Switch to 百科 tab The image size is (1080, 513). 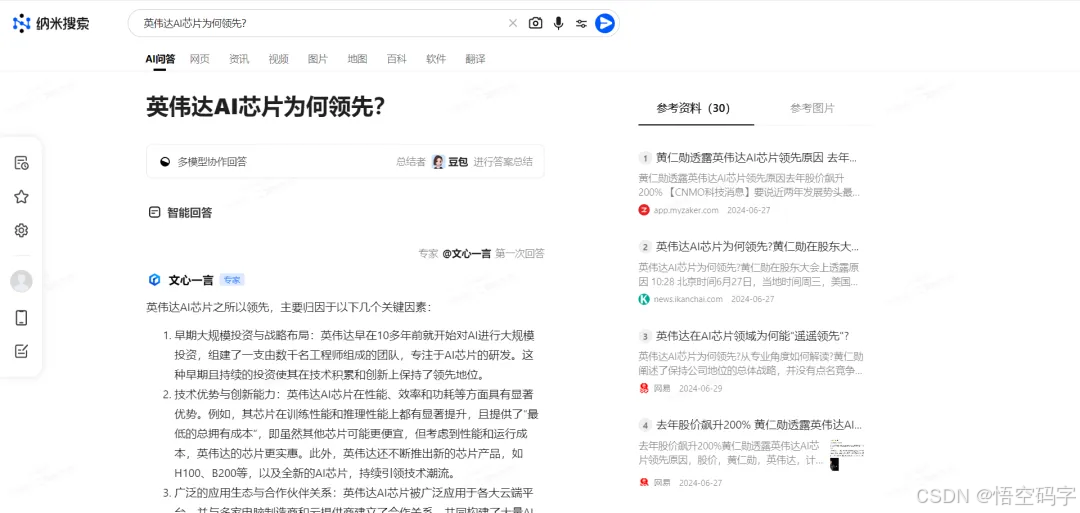pos(397,59)
